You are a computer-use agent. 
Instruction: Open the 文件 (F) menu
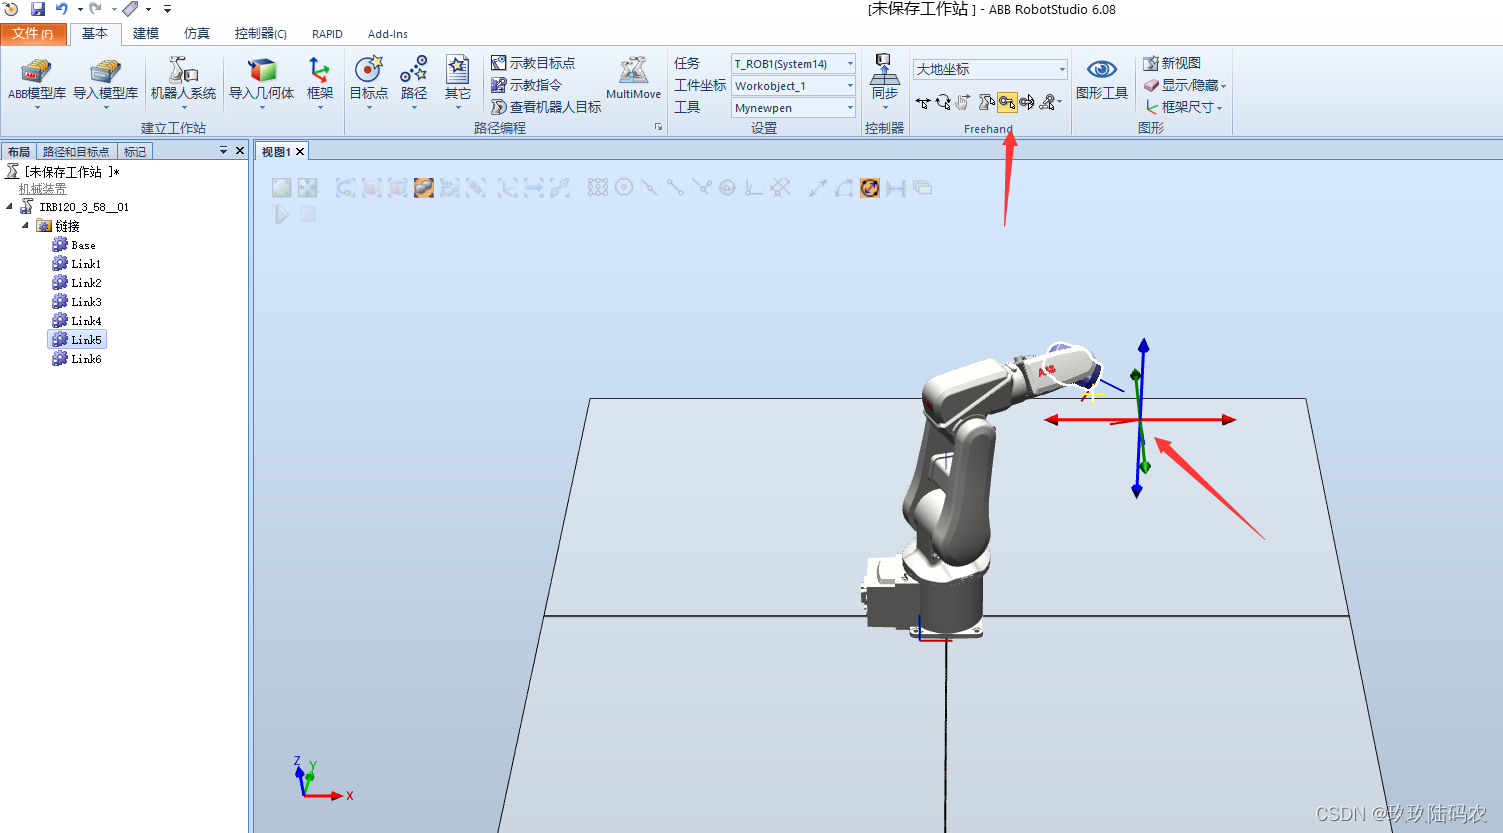[33, 33]
